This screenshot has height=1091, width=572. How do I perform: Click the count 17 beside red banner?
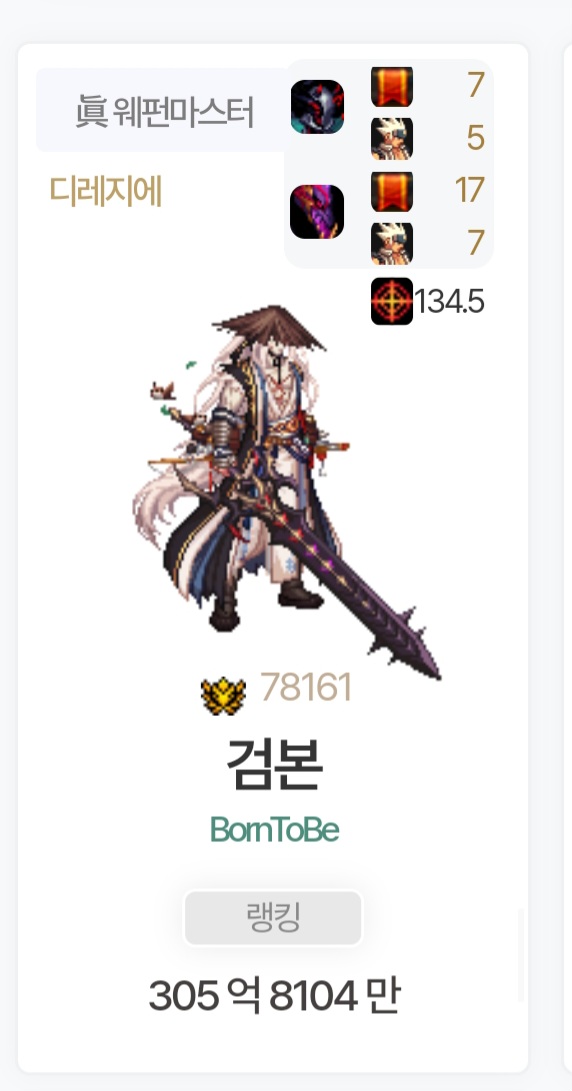(x=470, y=191)
